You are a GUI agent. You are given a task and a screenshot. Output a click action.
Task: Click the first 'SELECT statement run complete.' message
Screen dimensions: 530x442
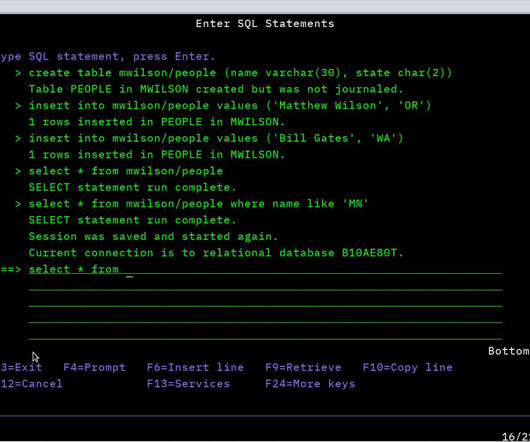click(x=132, y=187)
